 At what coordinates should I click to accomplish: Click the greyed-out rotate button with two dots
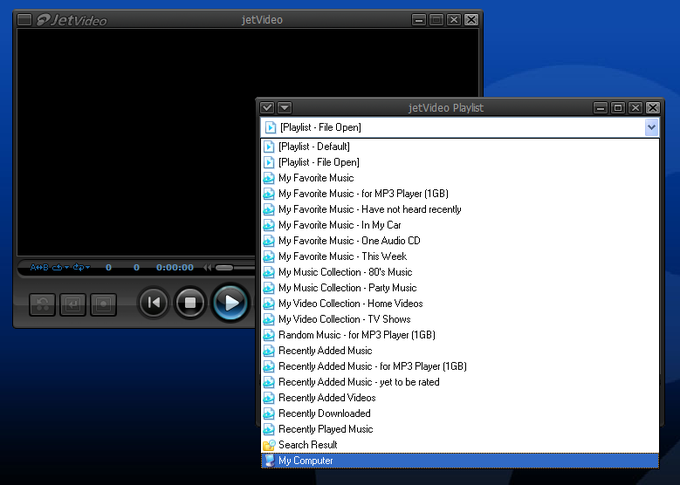click(42, 304)
